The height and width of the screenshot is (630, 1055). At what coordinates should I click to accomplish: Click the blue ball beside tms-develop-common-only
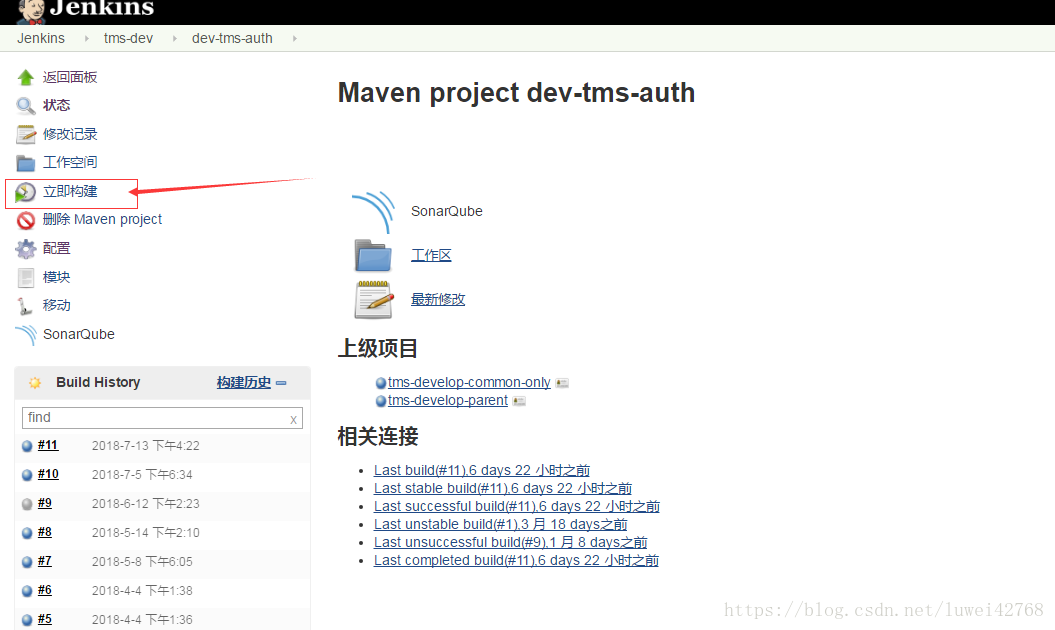click(381, 383)
